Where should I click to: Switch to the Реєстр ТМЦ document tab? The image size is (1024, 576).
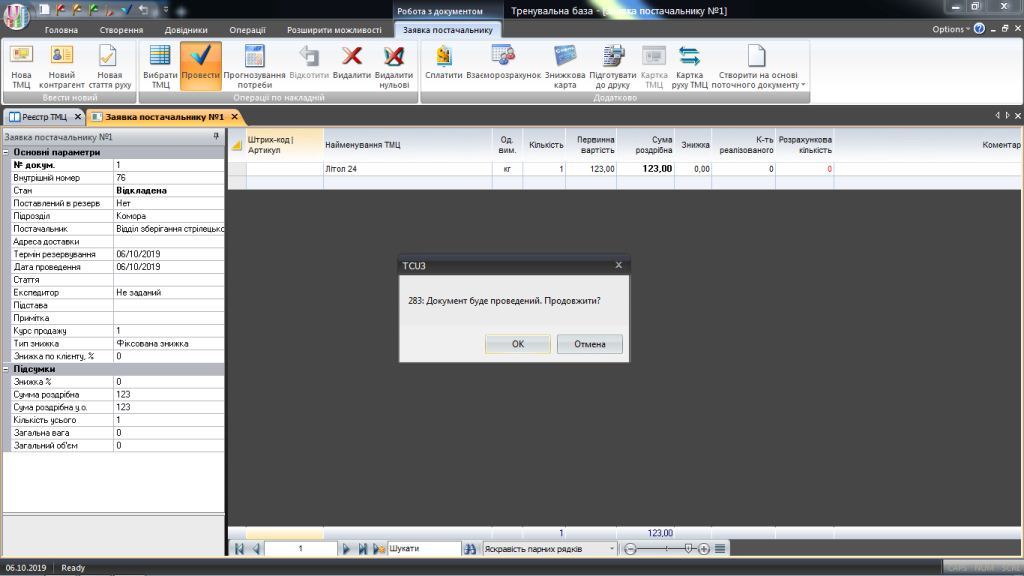38,117
